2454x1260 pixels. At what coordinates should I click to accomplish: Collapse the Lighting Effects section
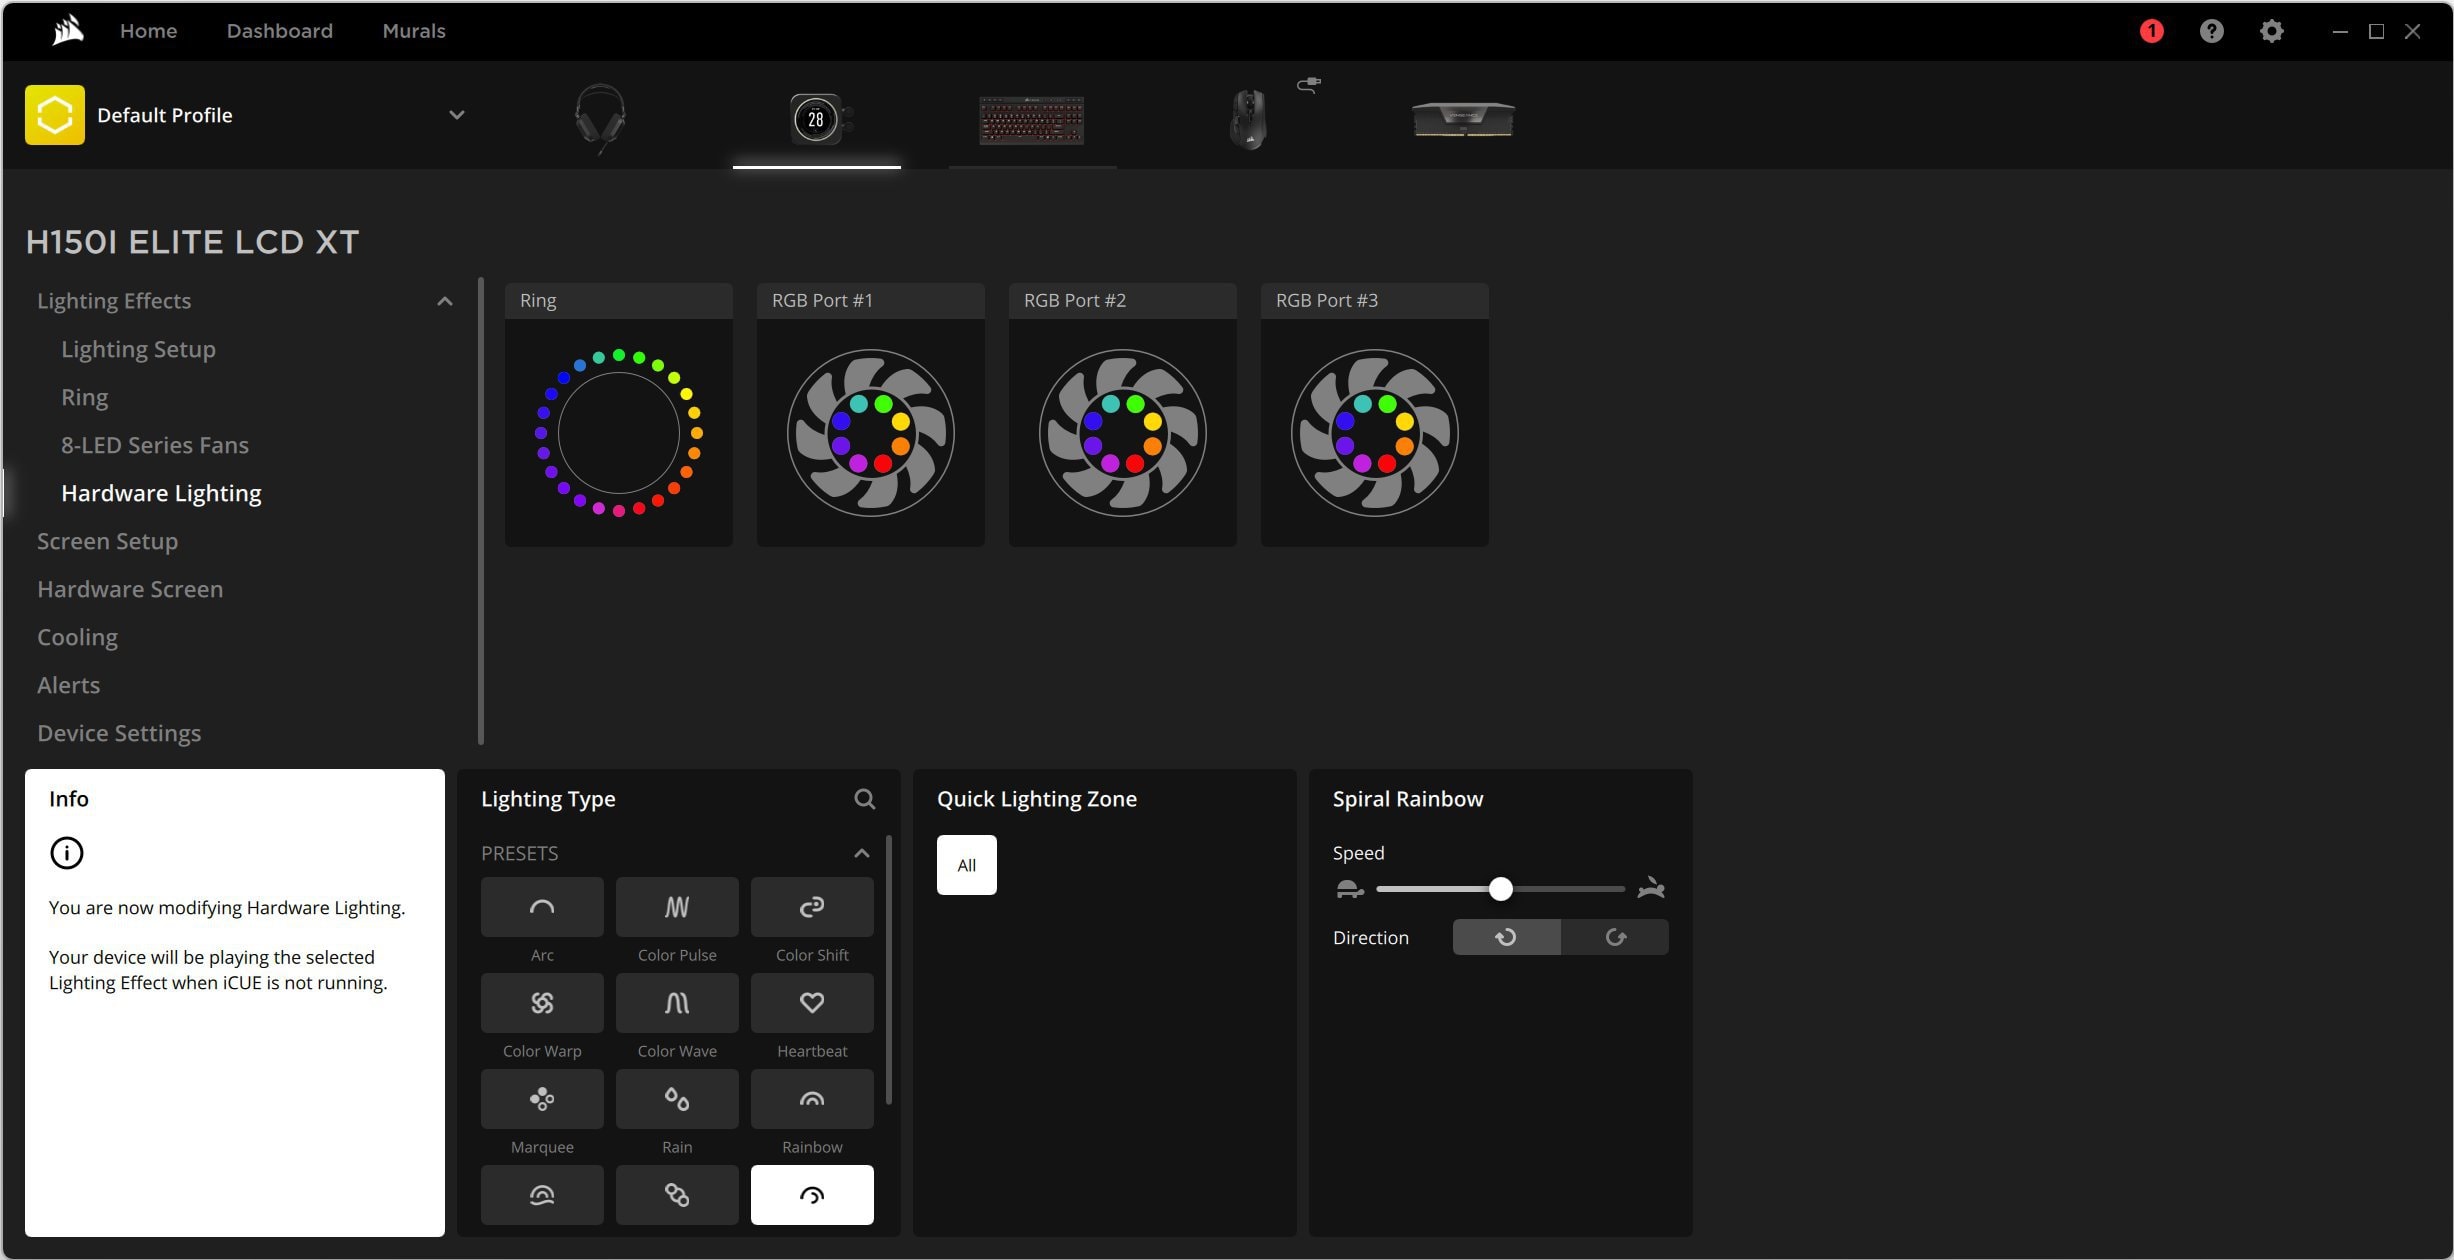pos(445,301)
